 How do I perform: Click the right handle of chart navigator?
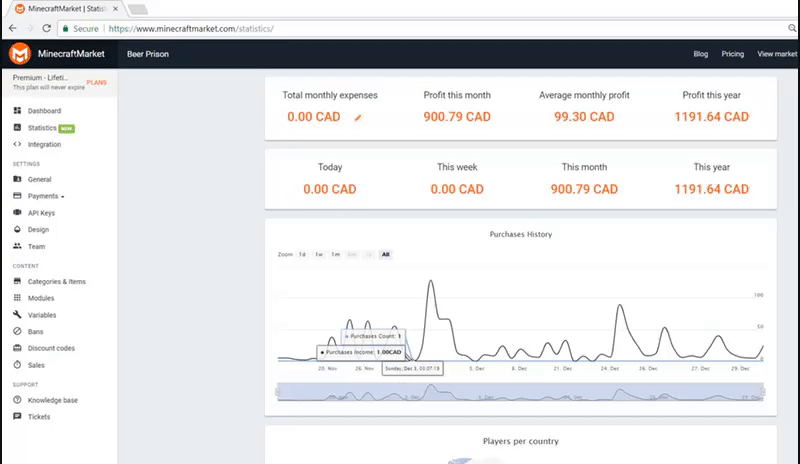pos(763,392)
